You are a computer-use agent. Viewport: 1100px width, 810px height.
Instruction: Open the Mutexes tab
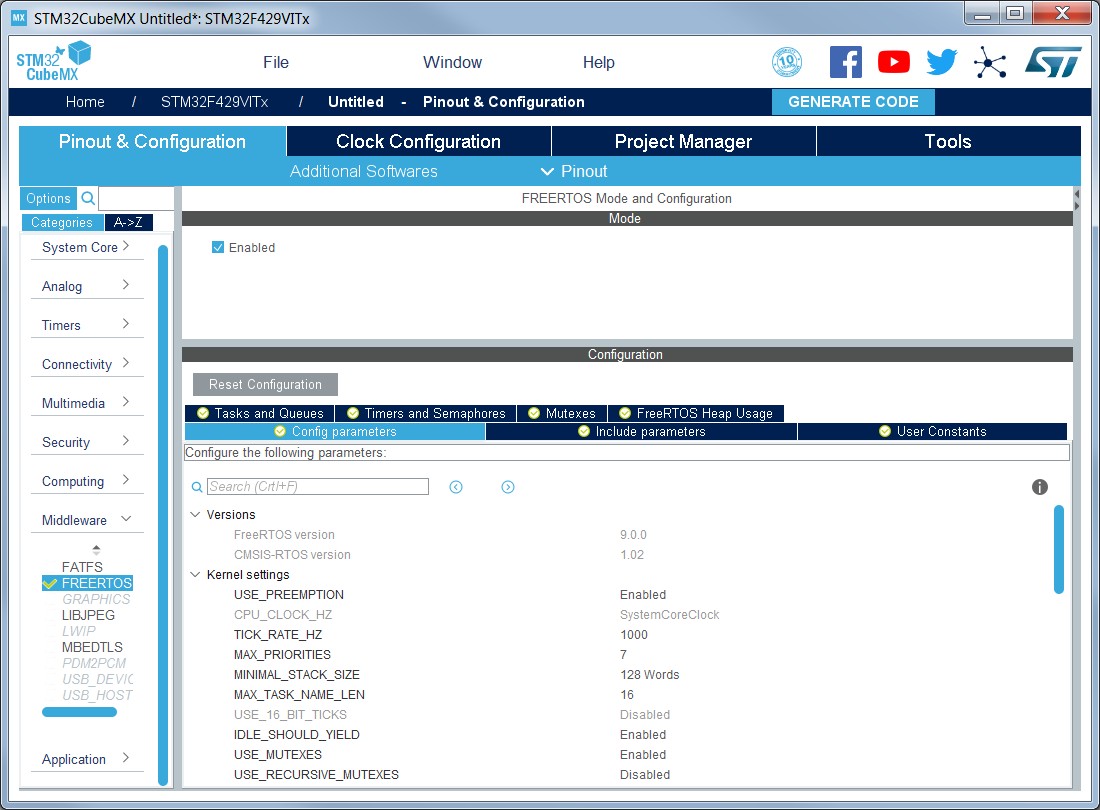(x=562, y=413)
